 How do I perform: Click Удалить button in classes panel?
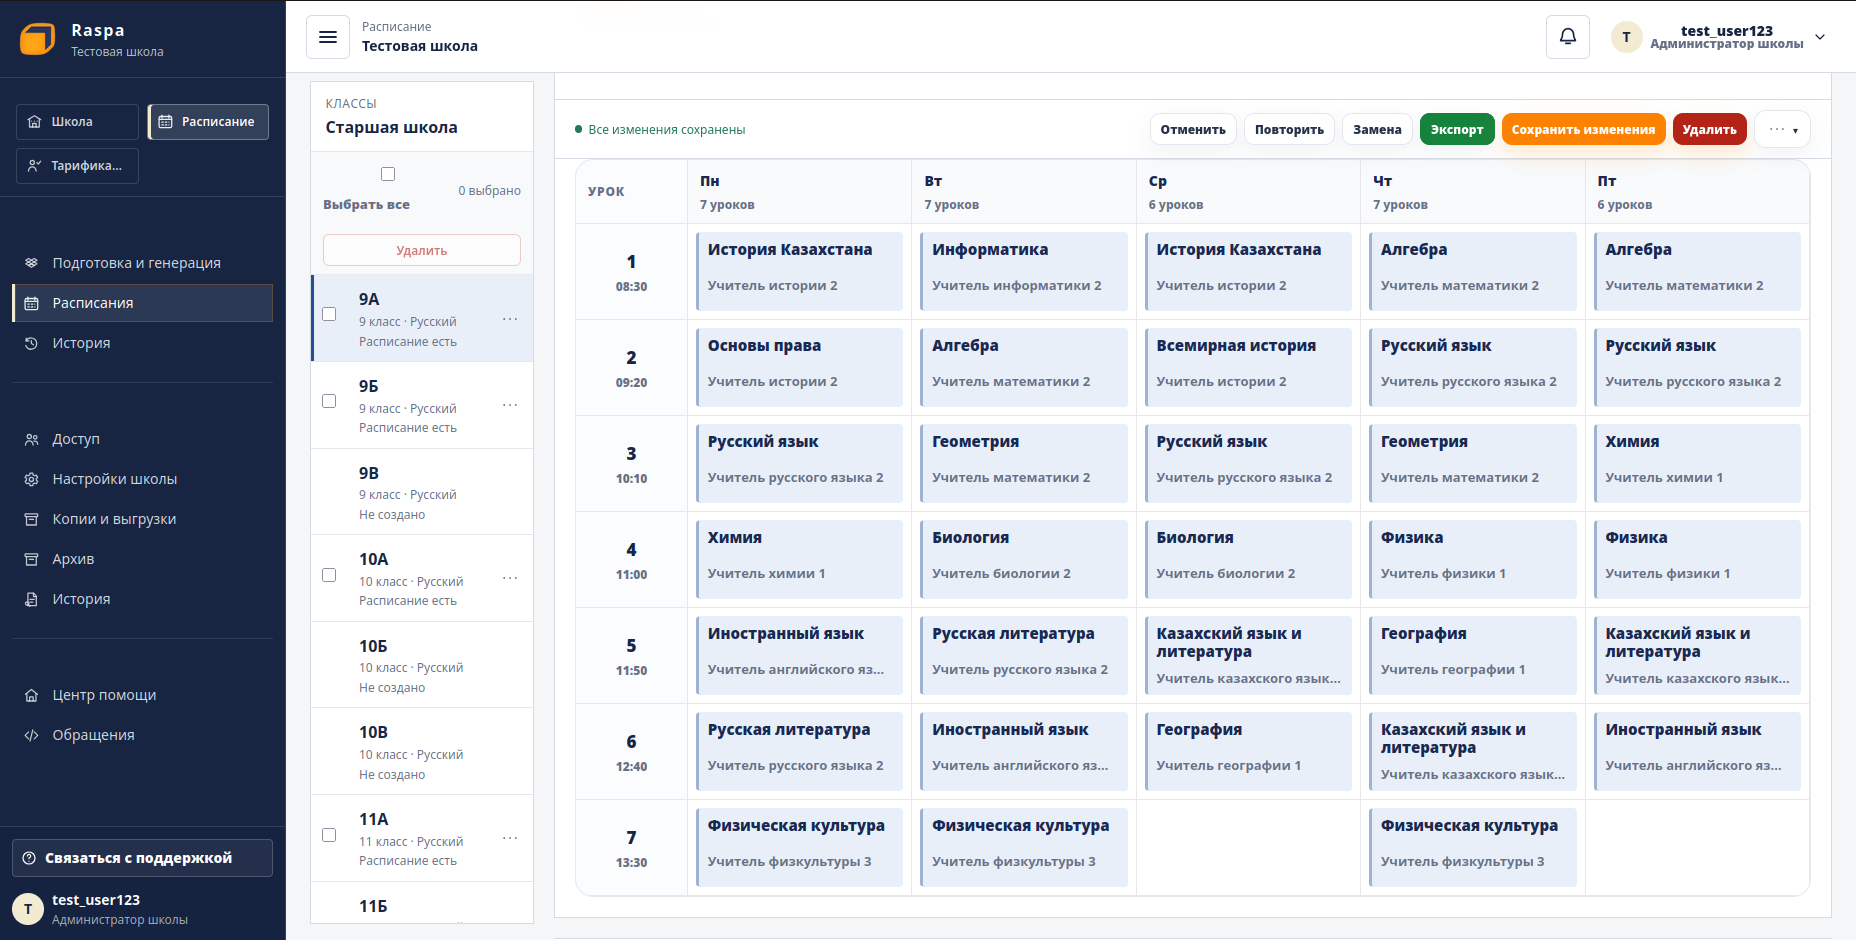(x=422, y=250)
